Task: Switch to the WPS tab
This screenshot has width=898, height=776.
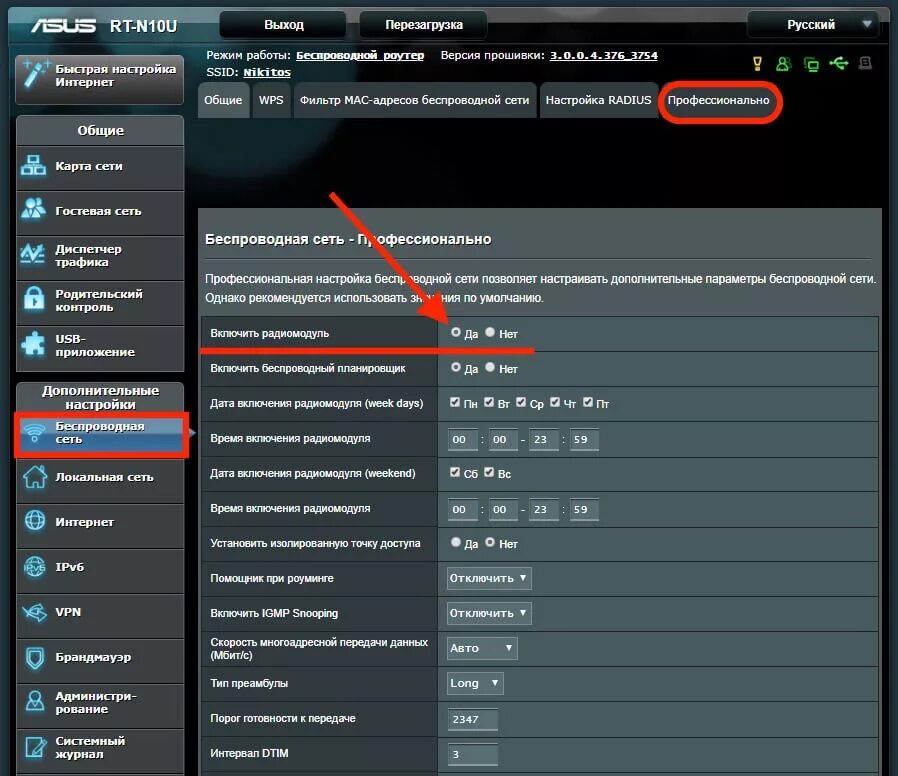Action: 271,100
